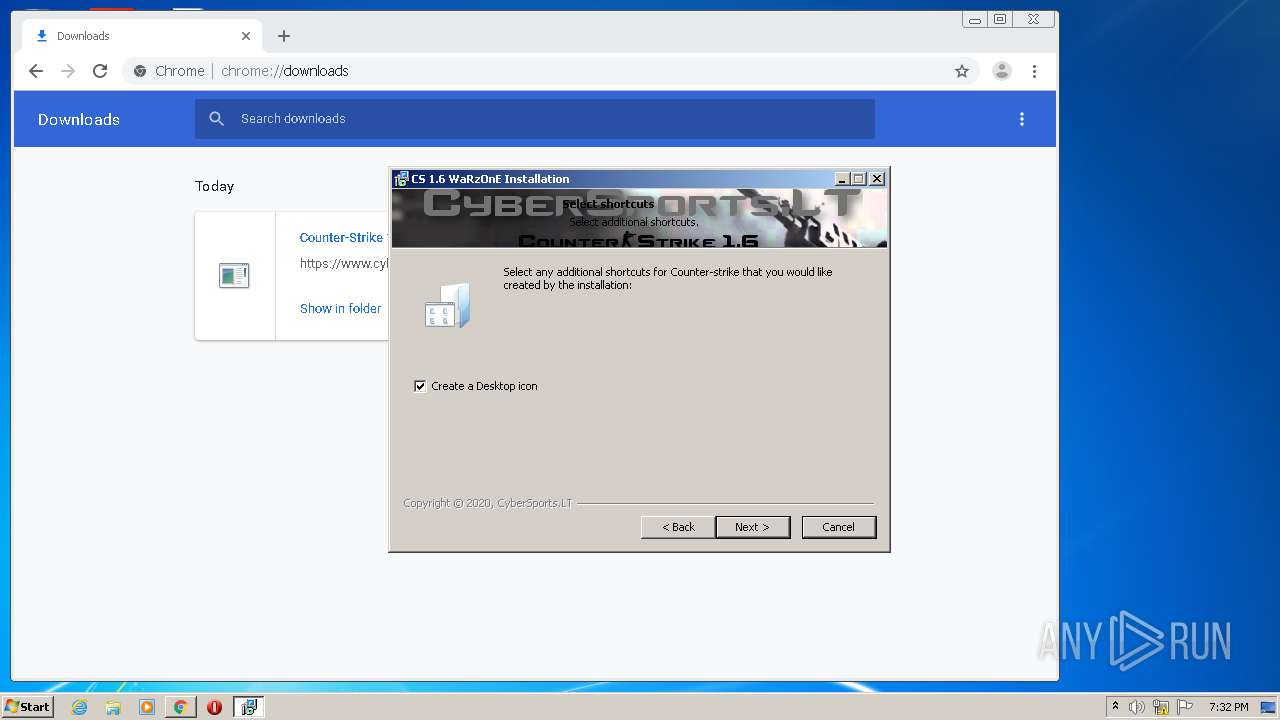1280x720 pixels.
Task: Open the Downloads page more actions menu
Action: coord(1021,119)
